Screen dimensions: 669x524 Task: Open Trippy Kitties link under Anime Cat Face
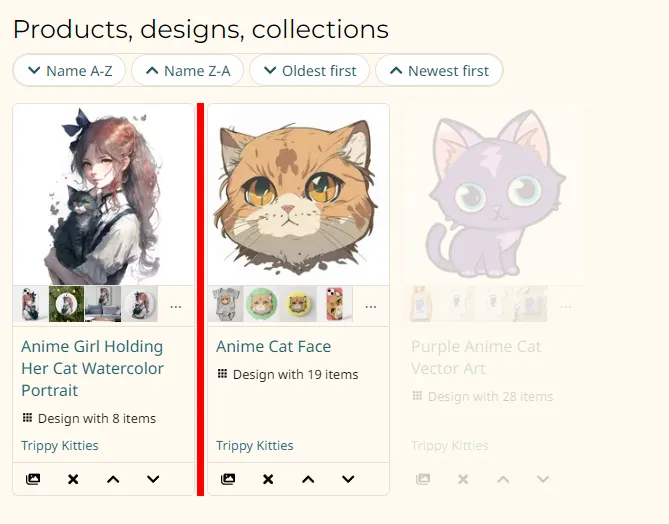255,446
